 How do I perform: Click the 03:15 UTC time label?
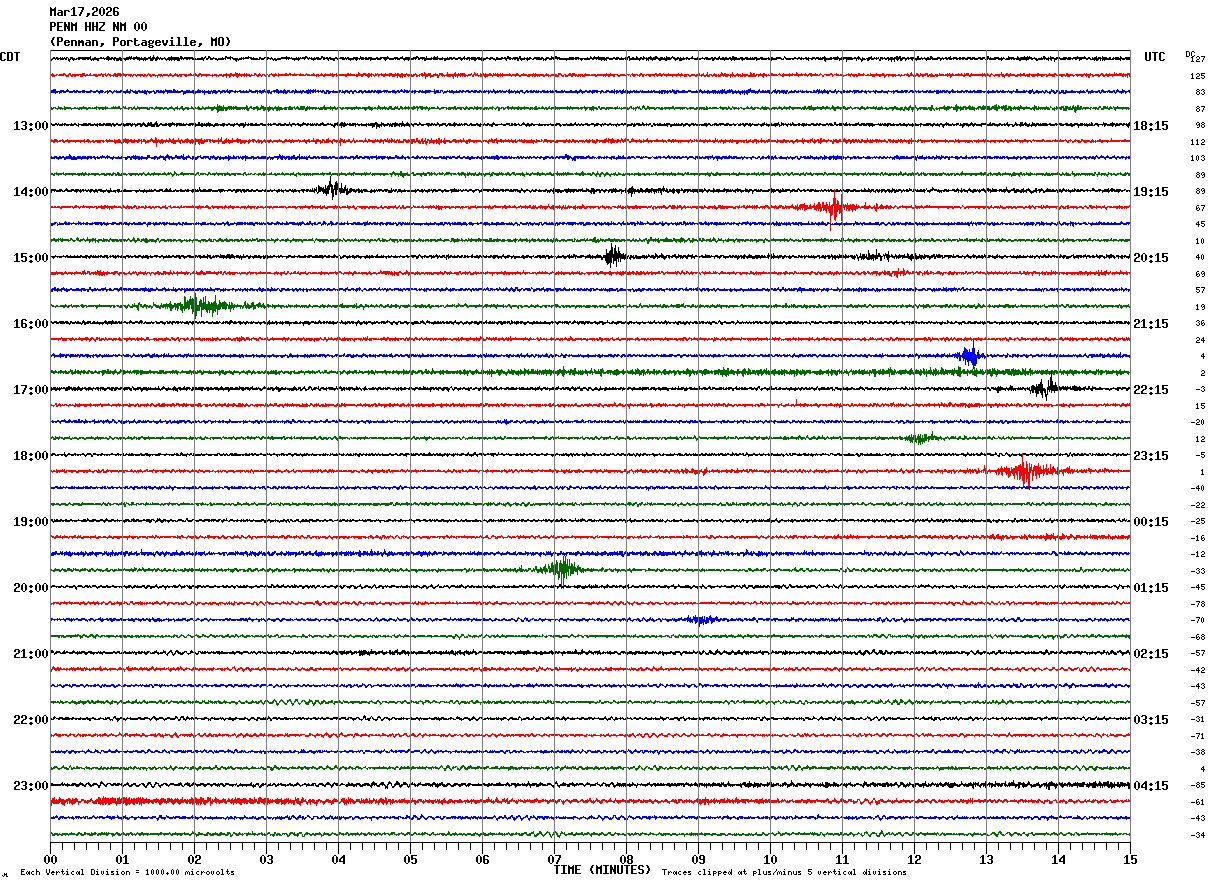pyautogui.click(x=1152, y=720)
